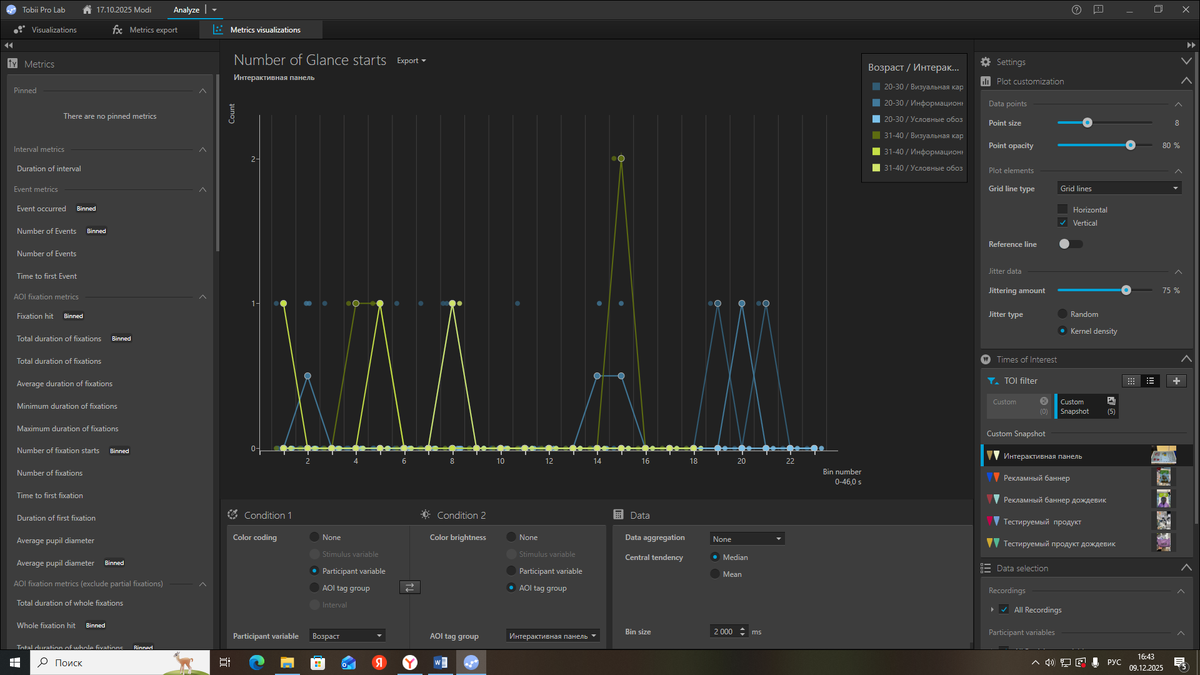Select Participant variable for Color brightness
This screenshot has height=675, width=1200.
pyautogui.click(x=512, y=571)
